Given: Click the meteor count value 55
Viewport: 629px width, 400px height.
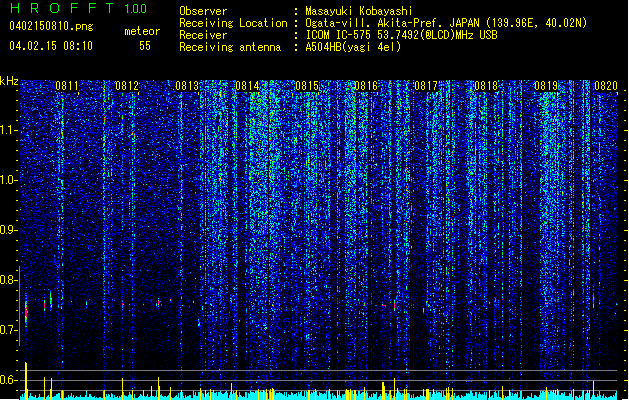Looking at the screenshot, I should click(x=145, y=46).
